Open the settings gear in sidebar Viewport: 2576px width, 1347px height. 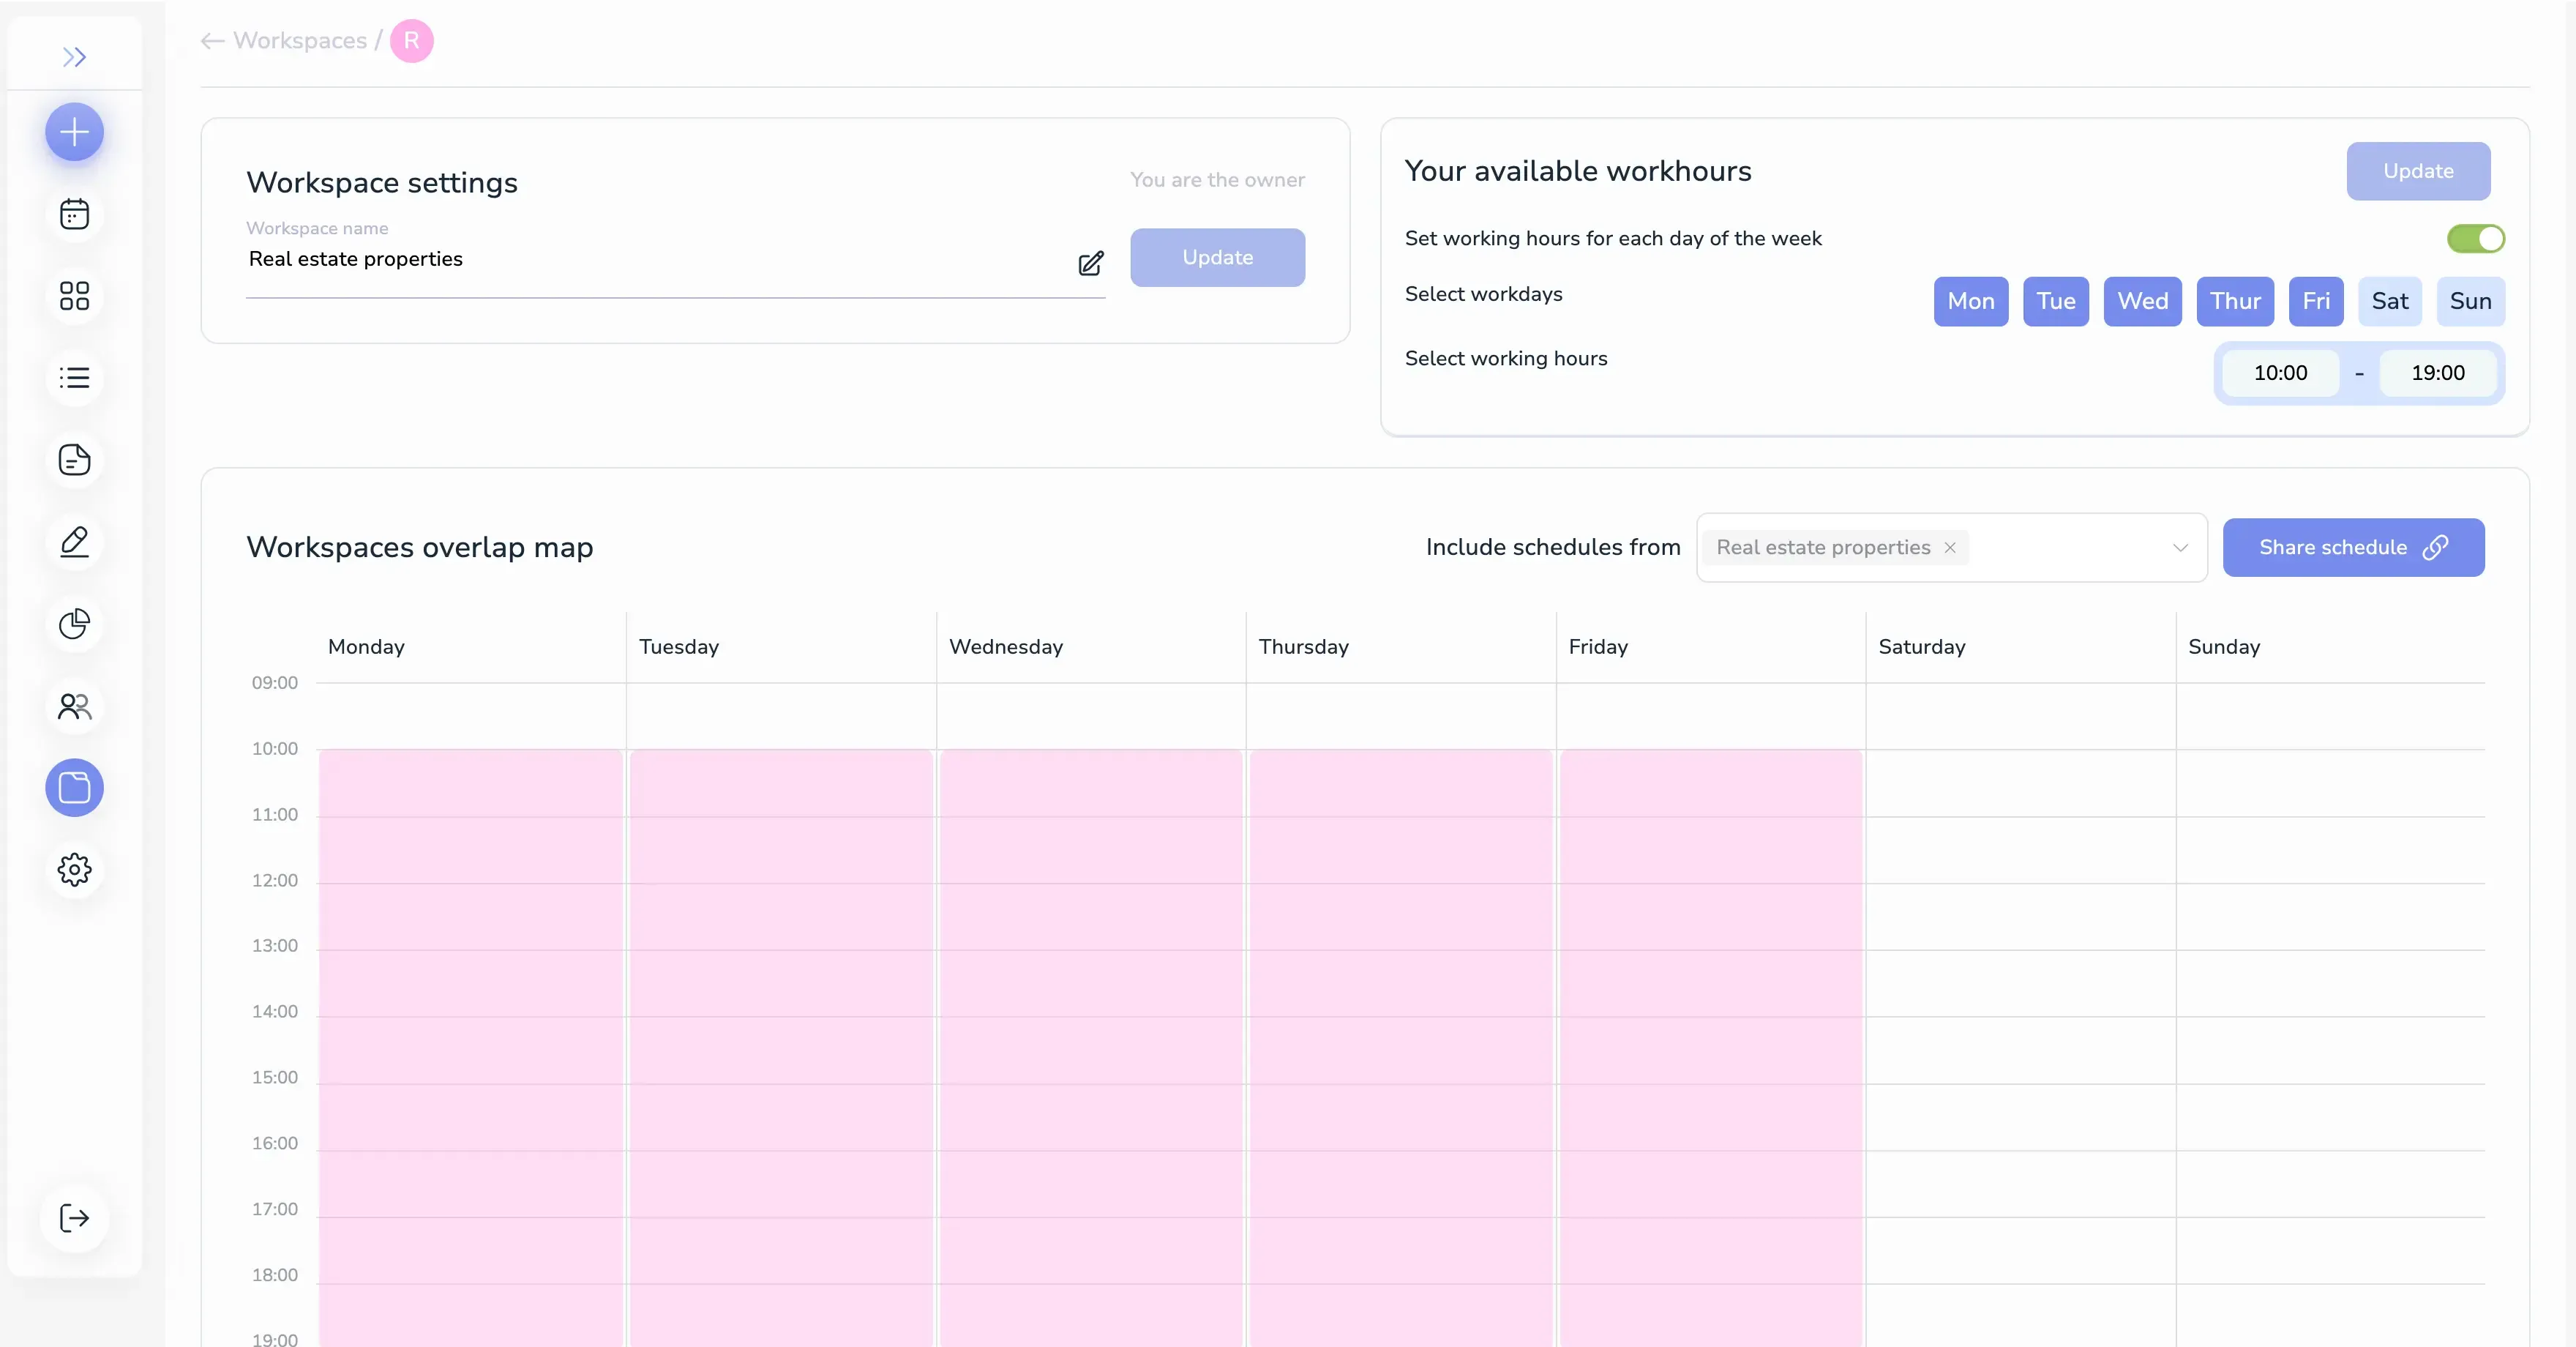(74, 870)
